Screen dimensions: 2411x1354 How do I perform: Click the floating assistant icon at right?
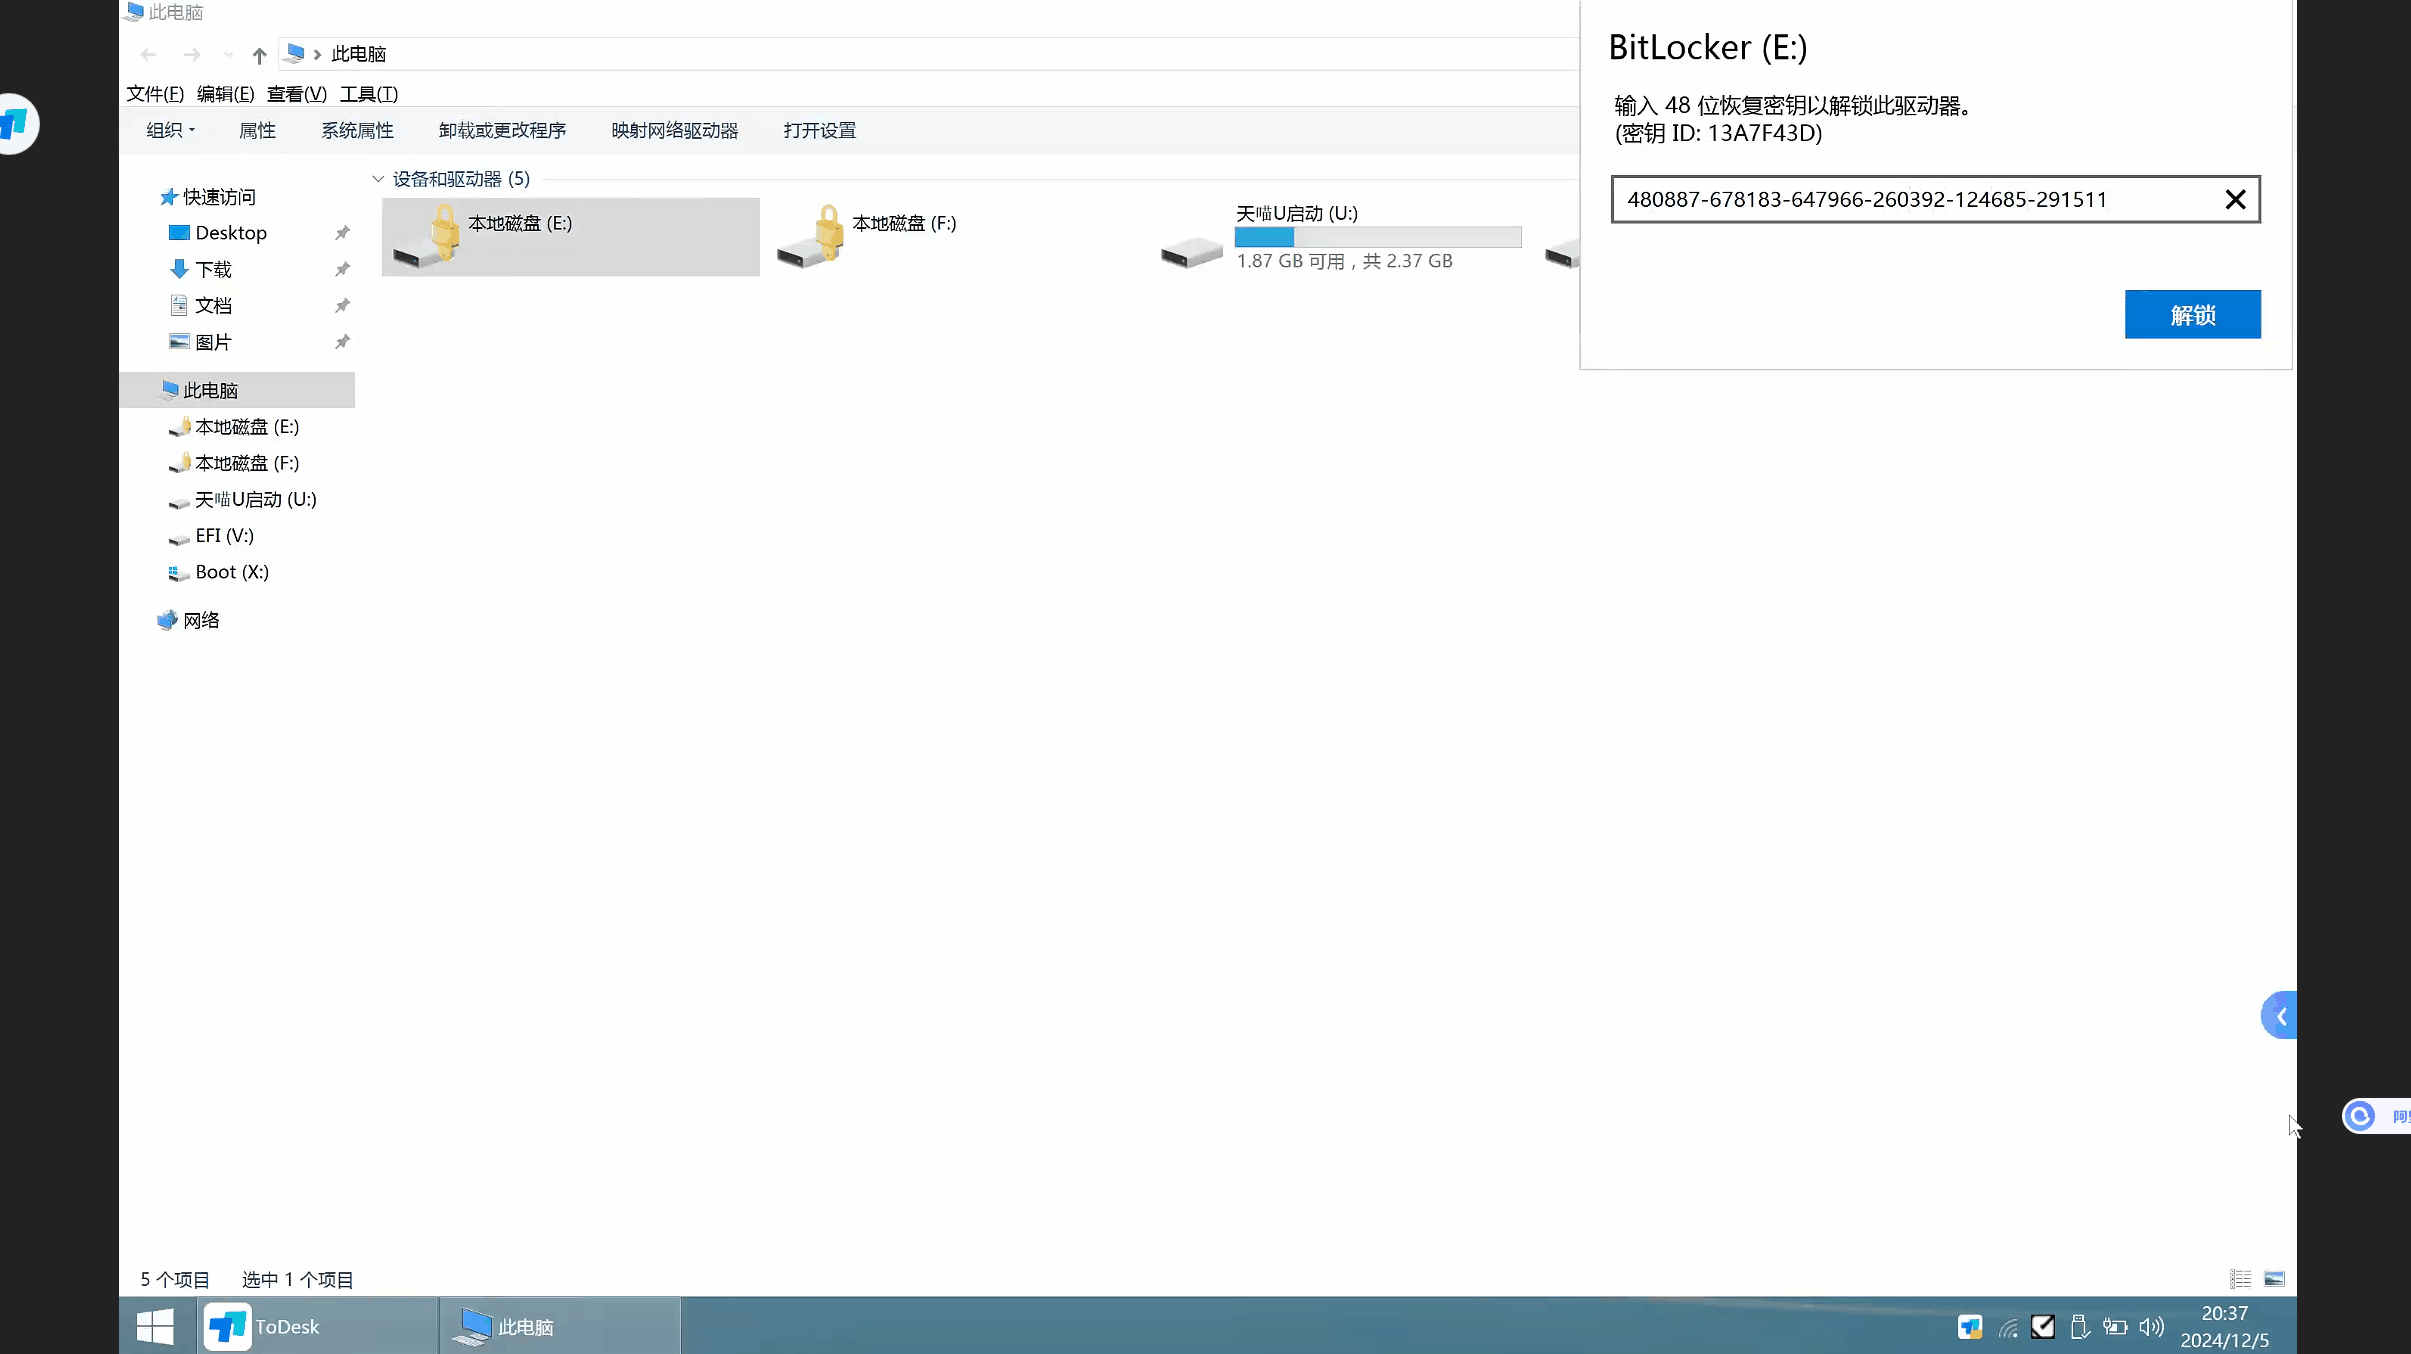coord(2361,1116)
